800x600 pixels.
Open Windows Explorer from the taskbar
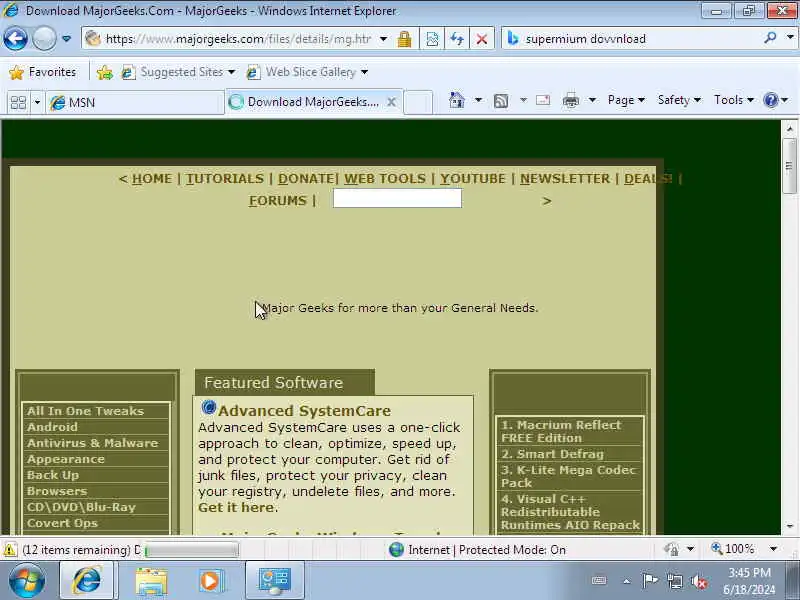pyautogui.click(x=151, y=580)
